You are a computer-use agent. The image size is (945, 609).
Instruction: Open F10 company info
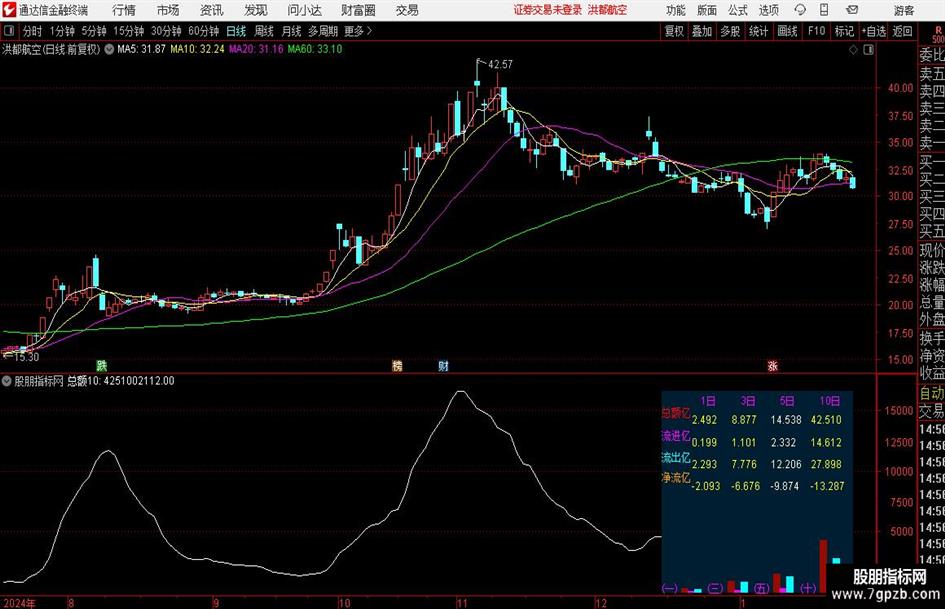[816, 31]
